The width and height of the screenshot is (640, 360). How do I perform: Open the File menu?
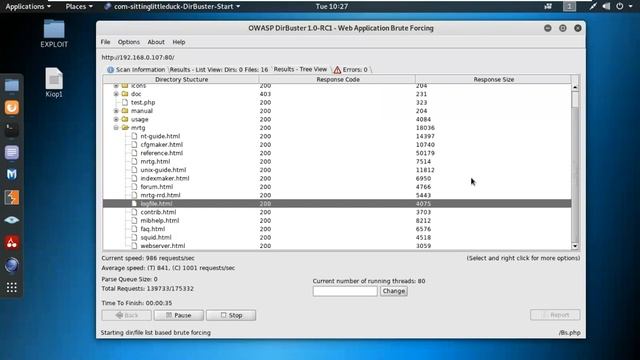coord(105,42)
